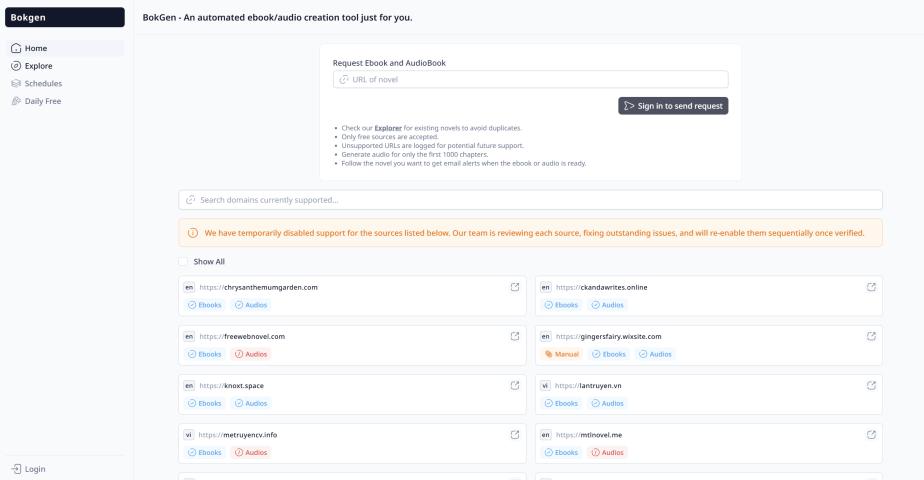Go to Explore in sidebar
The image size is (924, 480).
click(38, 66)
